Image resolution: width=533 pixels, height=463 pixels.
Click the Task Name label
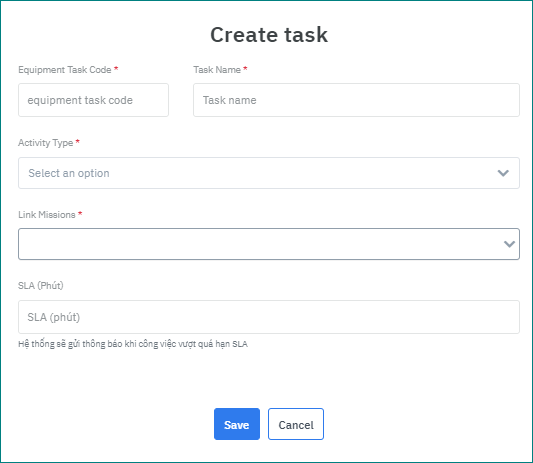(x=217, y=70)
